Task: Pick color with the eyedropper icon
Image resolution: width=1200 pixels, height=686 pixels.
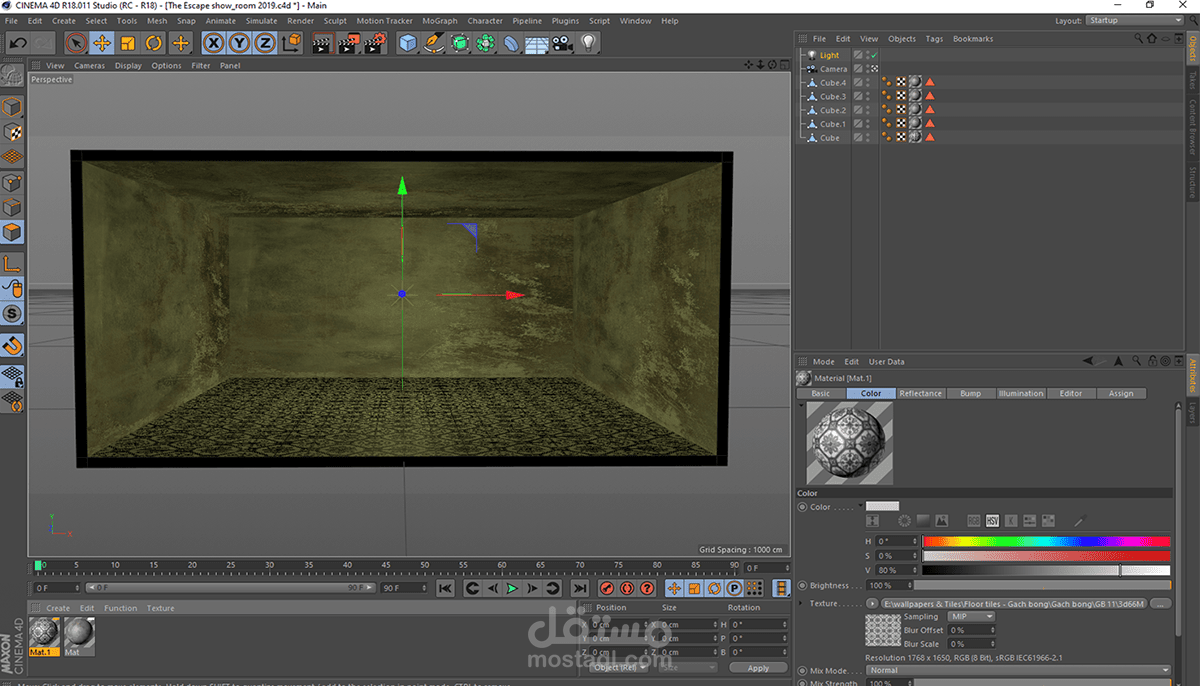Action: point(1079,521)
